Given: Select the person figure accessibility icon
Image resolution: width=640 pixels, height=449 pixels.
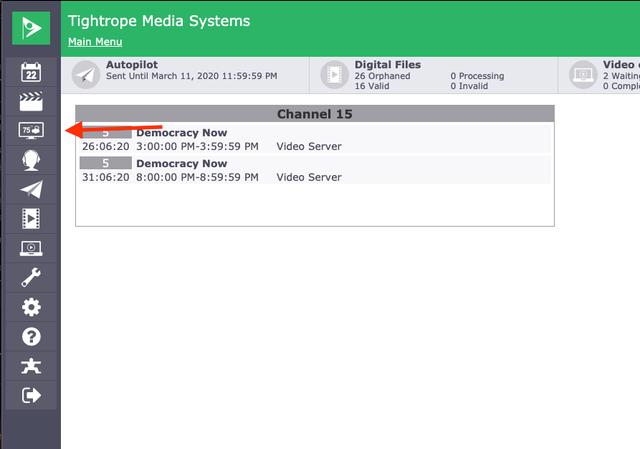Looking at the screenshot, I should point(31,366).
